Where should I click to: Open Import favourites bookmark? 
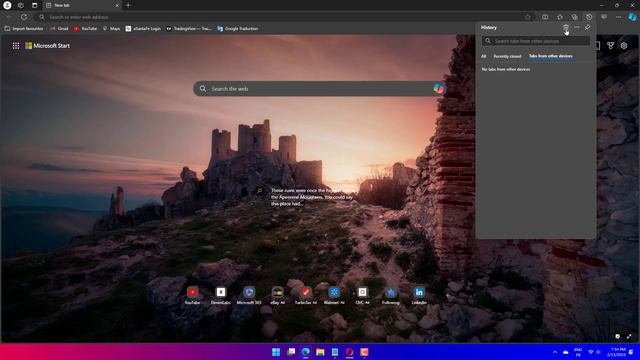pyautogui.click(x=24, y=29)
